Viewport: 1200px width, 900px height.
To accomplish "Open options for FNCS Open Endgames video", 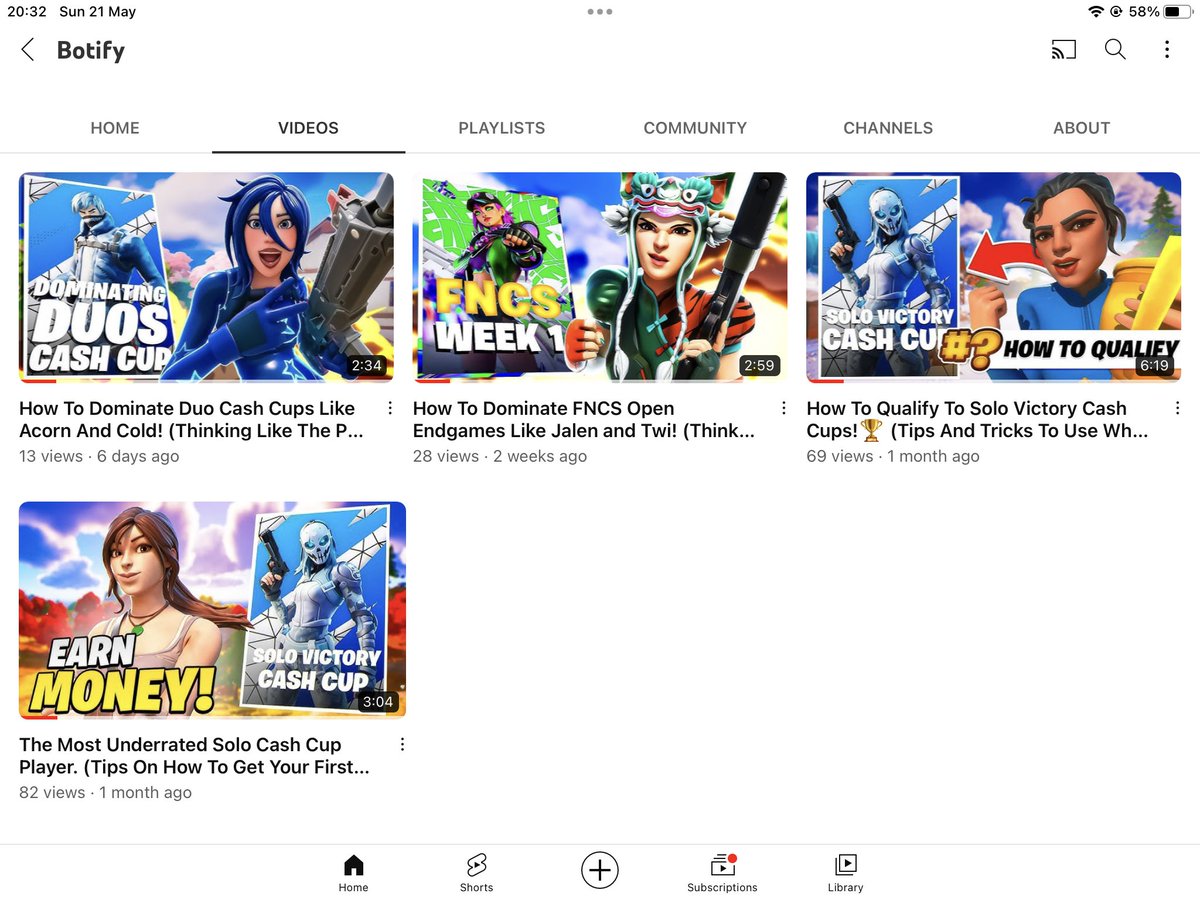I will (784, 408).
